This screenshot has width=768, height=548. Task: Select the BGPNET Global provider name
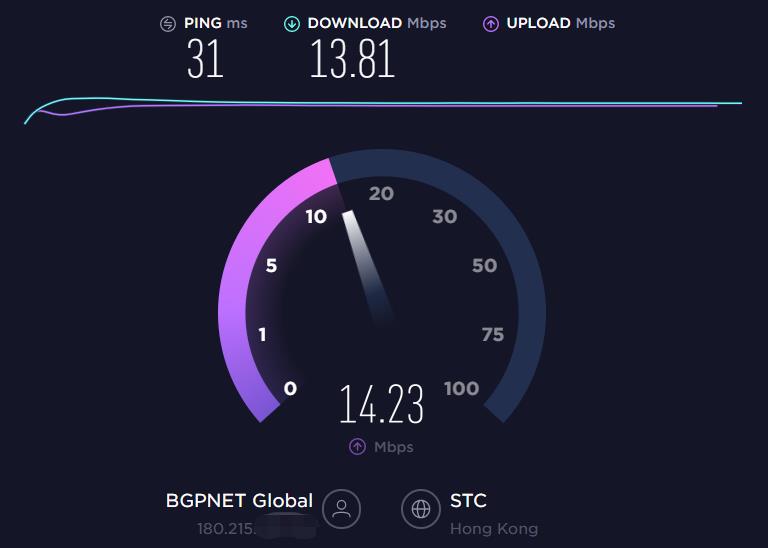pyautogui.click(x=239, y=500)
